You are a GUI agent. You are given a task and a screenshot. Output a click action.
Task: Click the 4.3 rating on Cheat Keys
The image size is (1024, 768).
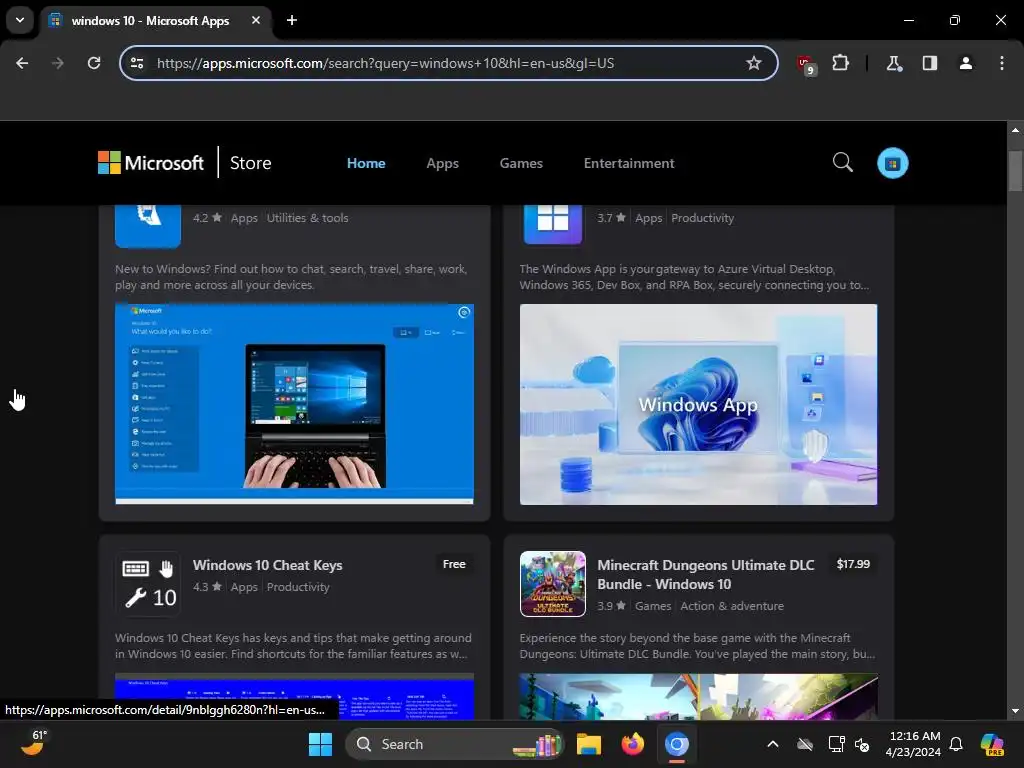[207, 587]
